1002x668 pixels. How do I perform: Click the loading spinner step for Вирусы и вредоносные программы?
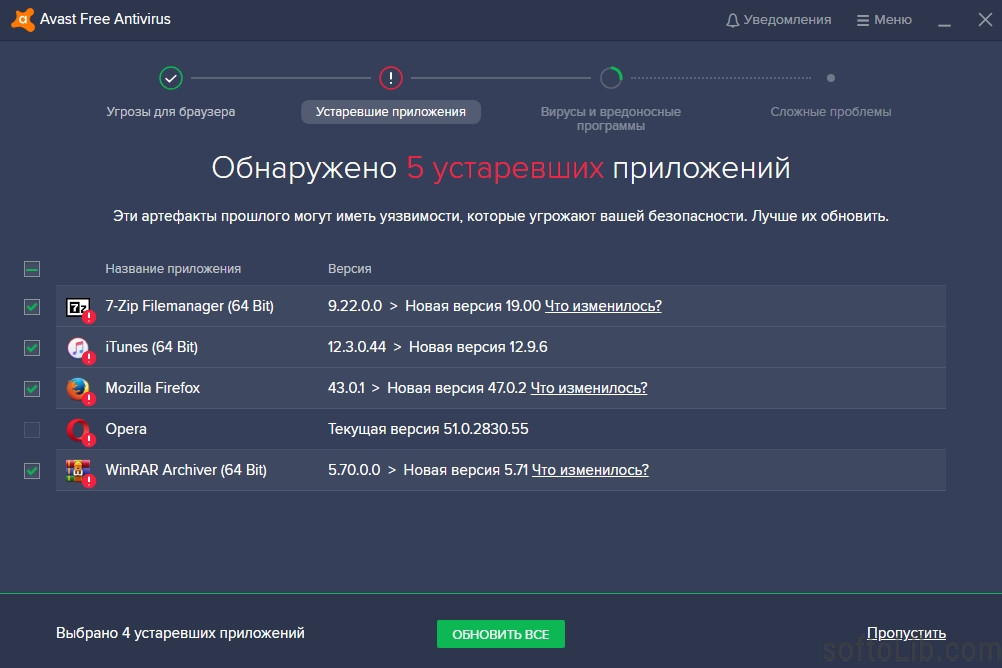(x=611, y=78)
